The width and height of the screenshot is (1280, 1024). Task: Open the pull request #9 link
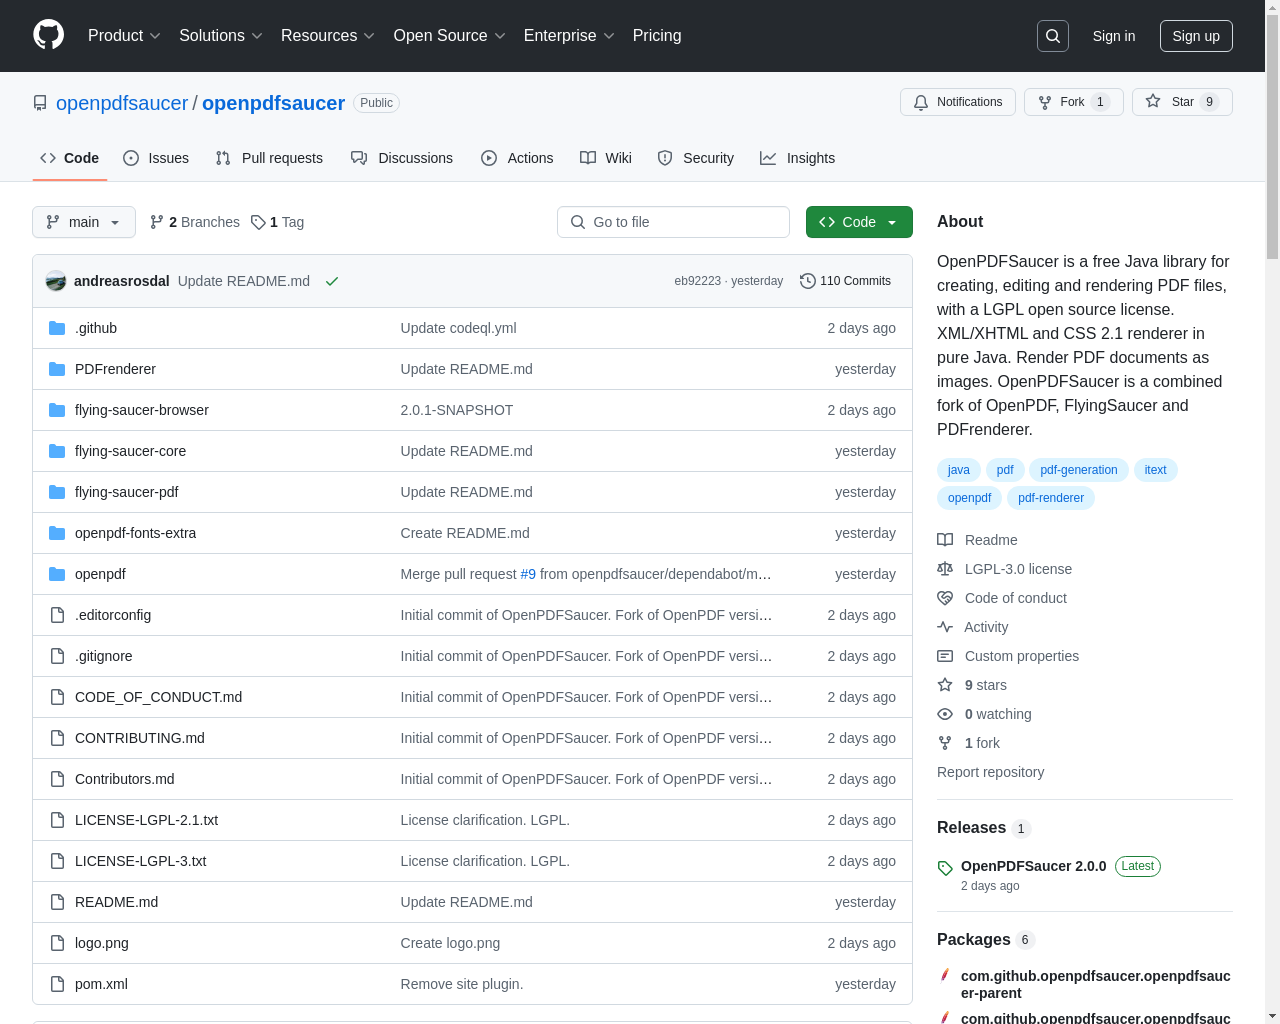coord(528,574)
